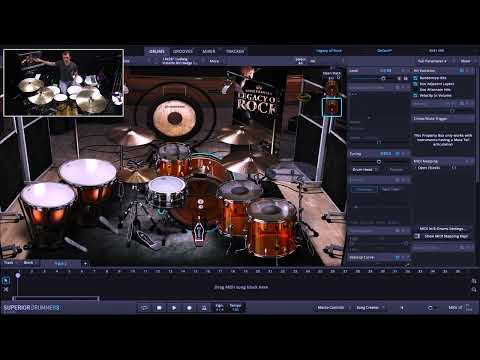
Task: Open the MIXER tab
Action: (209, 51)
